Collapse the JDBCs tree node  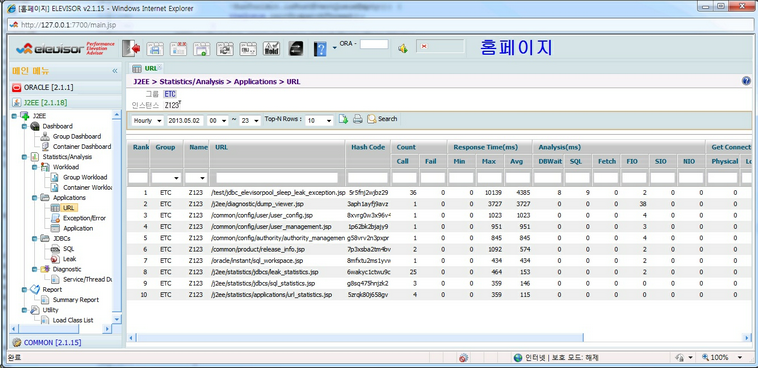pos(34,238)
